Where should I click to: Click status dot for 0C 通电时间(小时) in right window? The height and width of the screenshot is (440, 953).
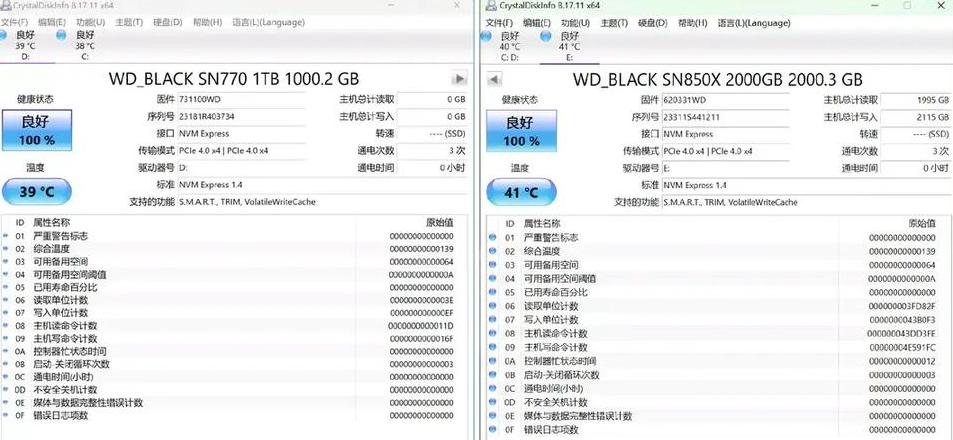[493, 388]
